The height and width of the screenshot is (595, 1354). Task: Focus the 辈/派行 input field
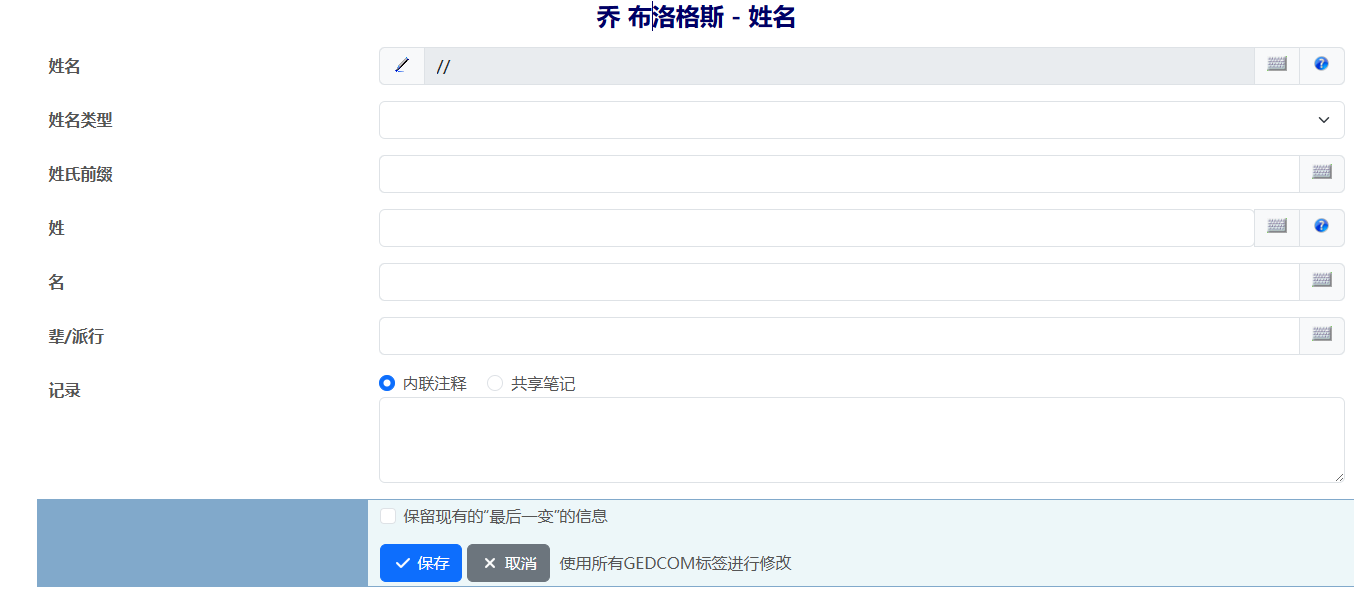839,336
